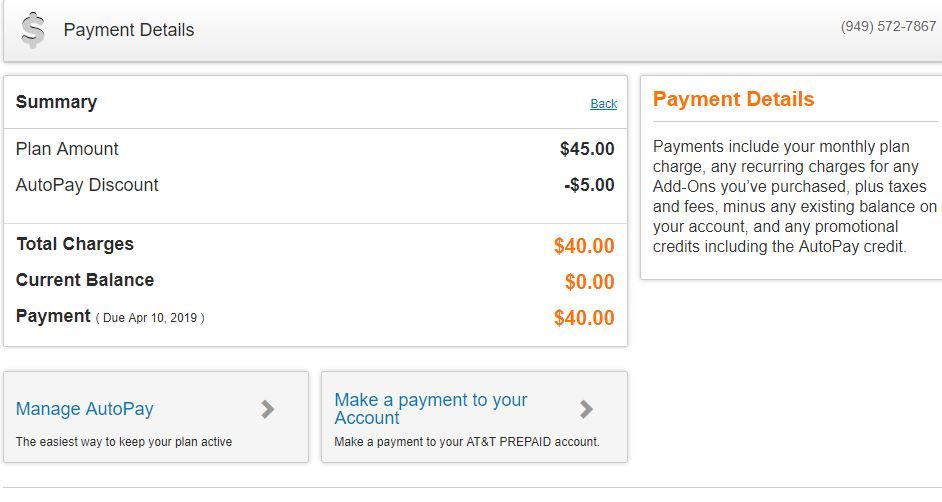
Task: Click the AutoPay Discount label
Action: [x=87, y=185]
